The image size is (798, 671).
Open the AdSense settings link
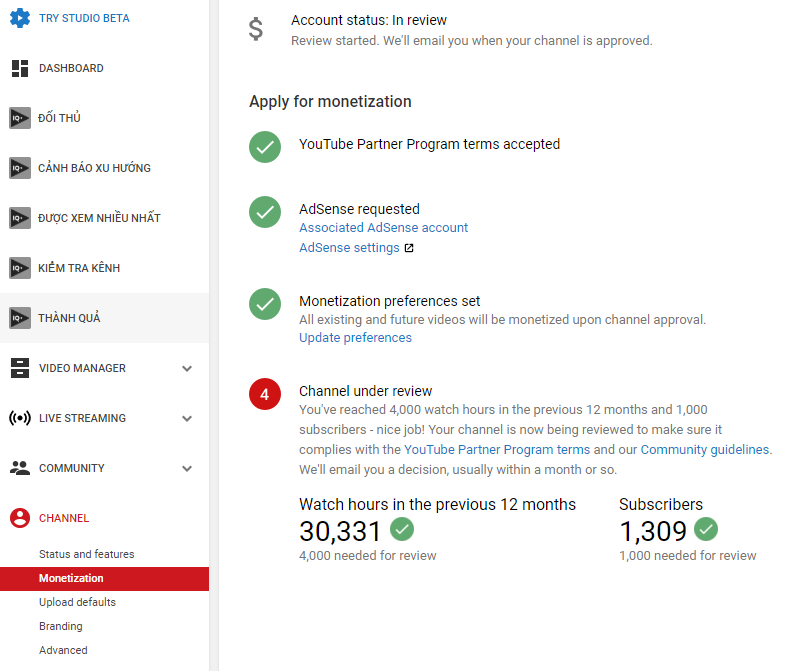tap(349, 248)
